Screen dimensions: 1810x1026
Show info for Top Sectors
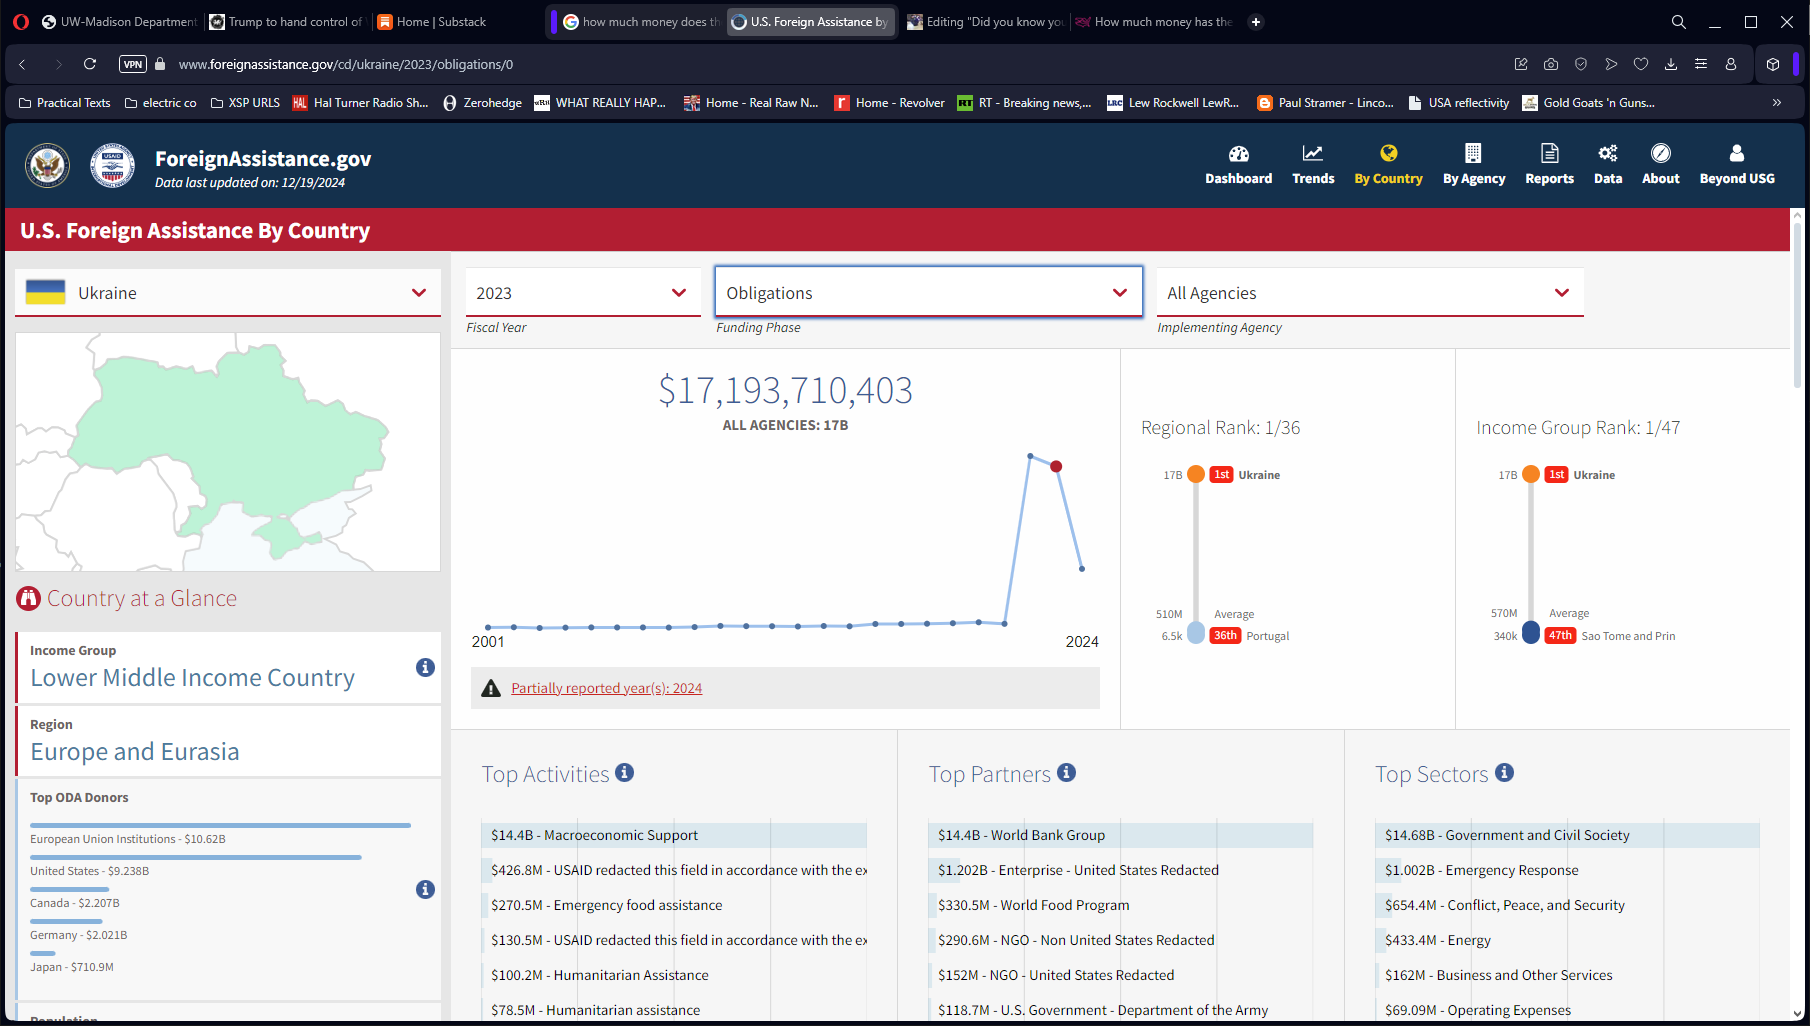pos(1504,772)
